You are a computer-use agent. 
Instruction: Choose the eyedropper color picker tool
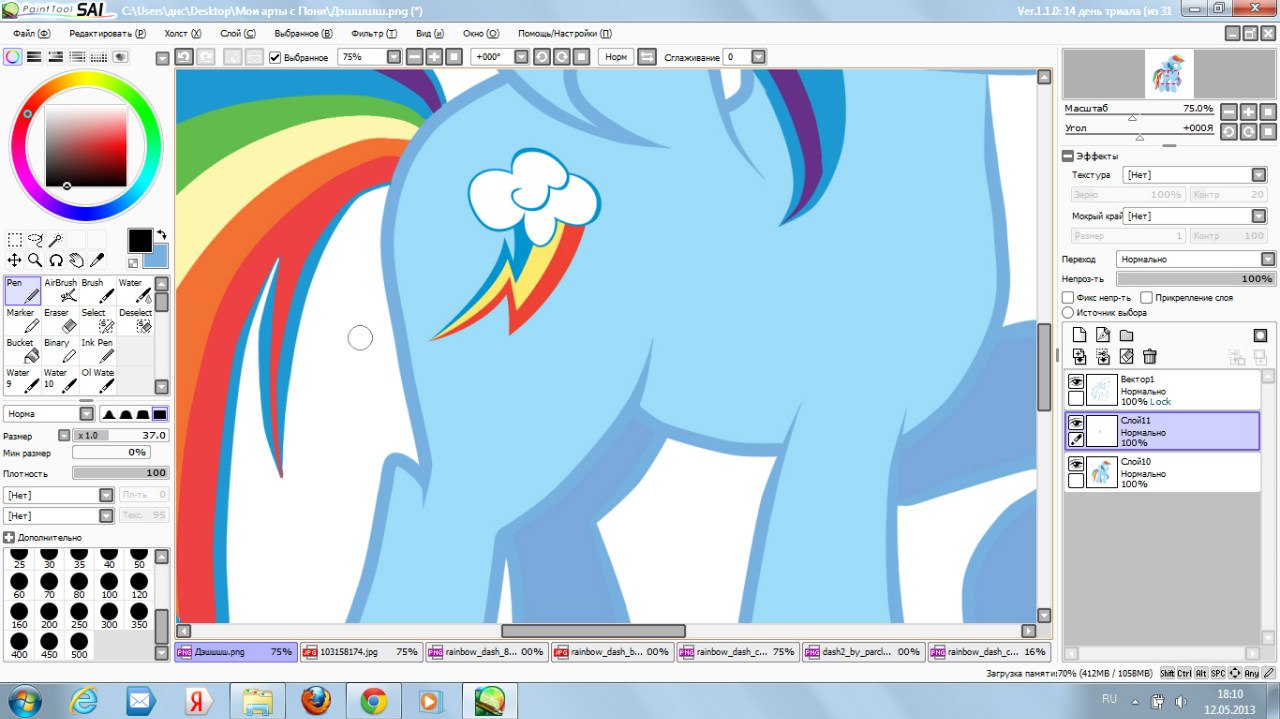point(97,260)
